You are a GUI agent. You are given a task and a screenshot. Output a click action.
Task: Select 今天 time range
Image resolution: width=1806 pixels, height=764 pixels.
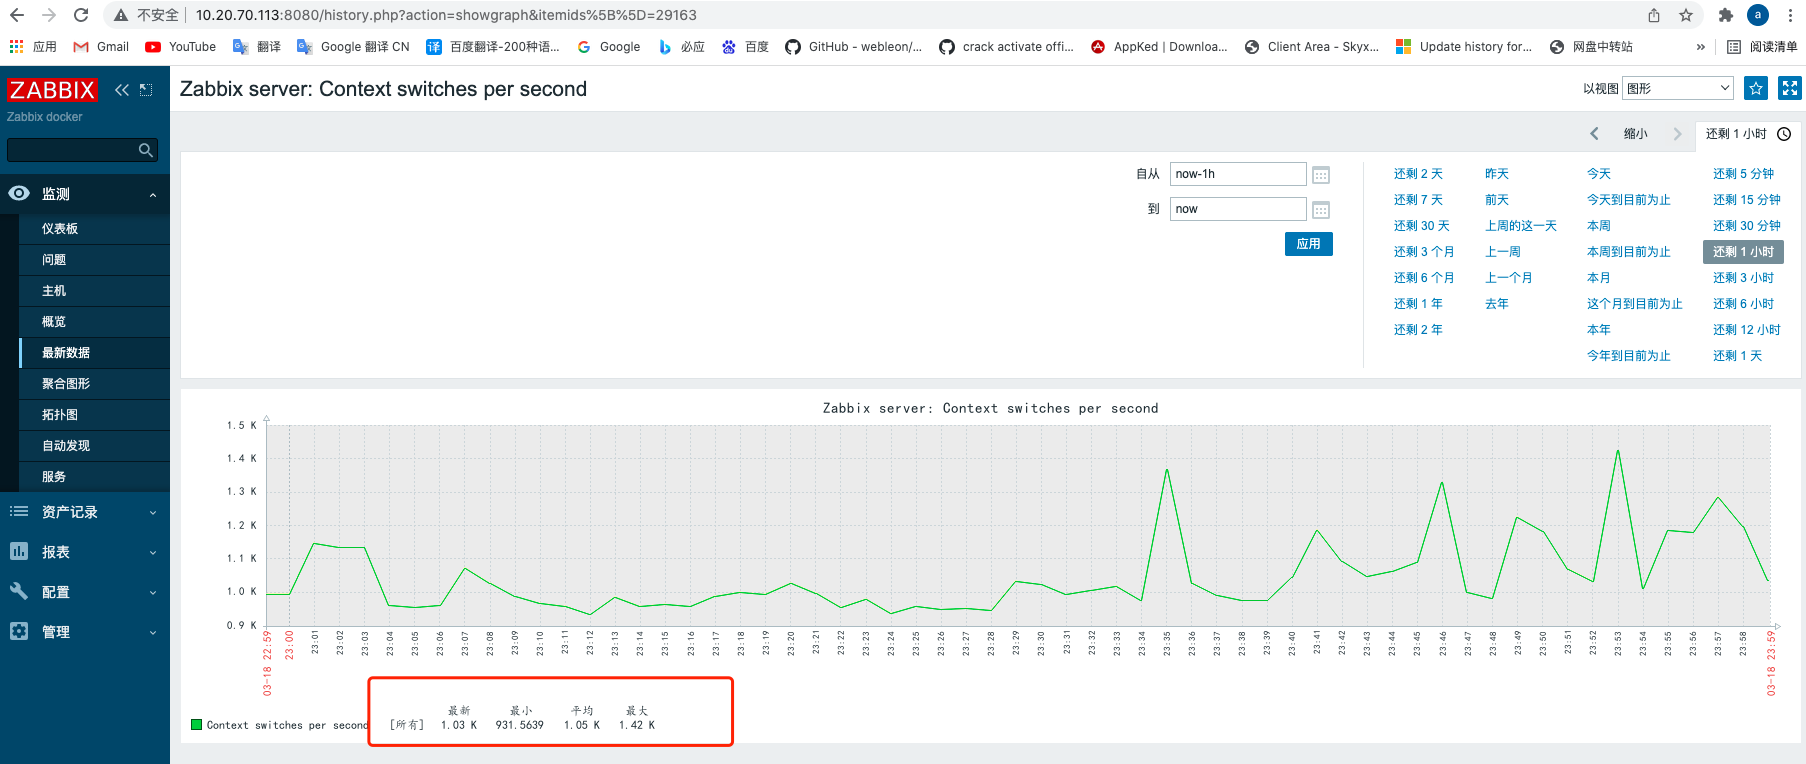(x=1599, y=174)
